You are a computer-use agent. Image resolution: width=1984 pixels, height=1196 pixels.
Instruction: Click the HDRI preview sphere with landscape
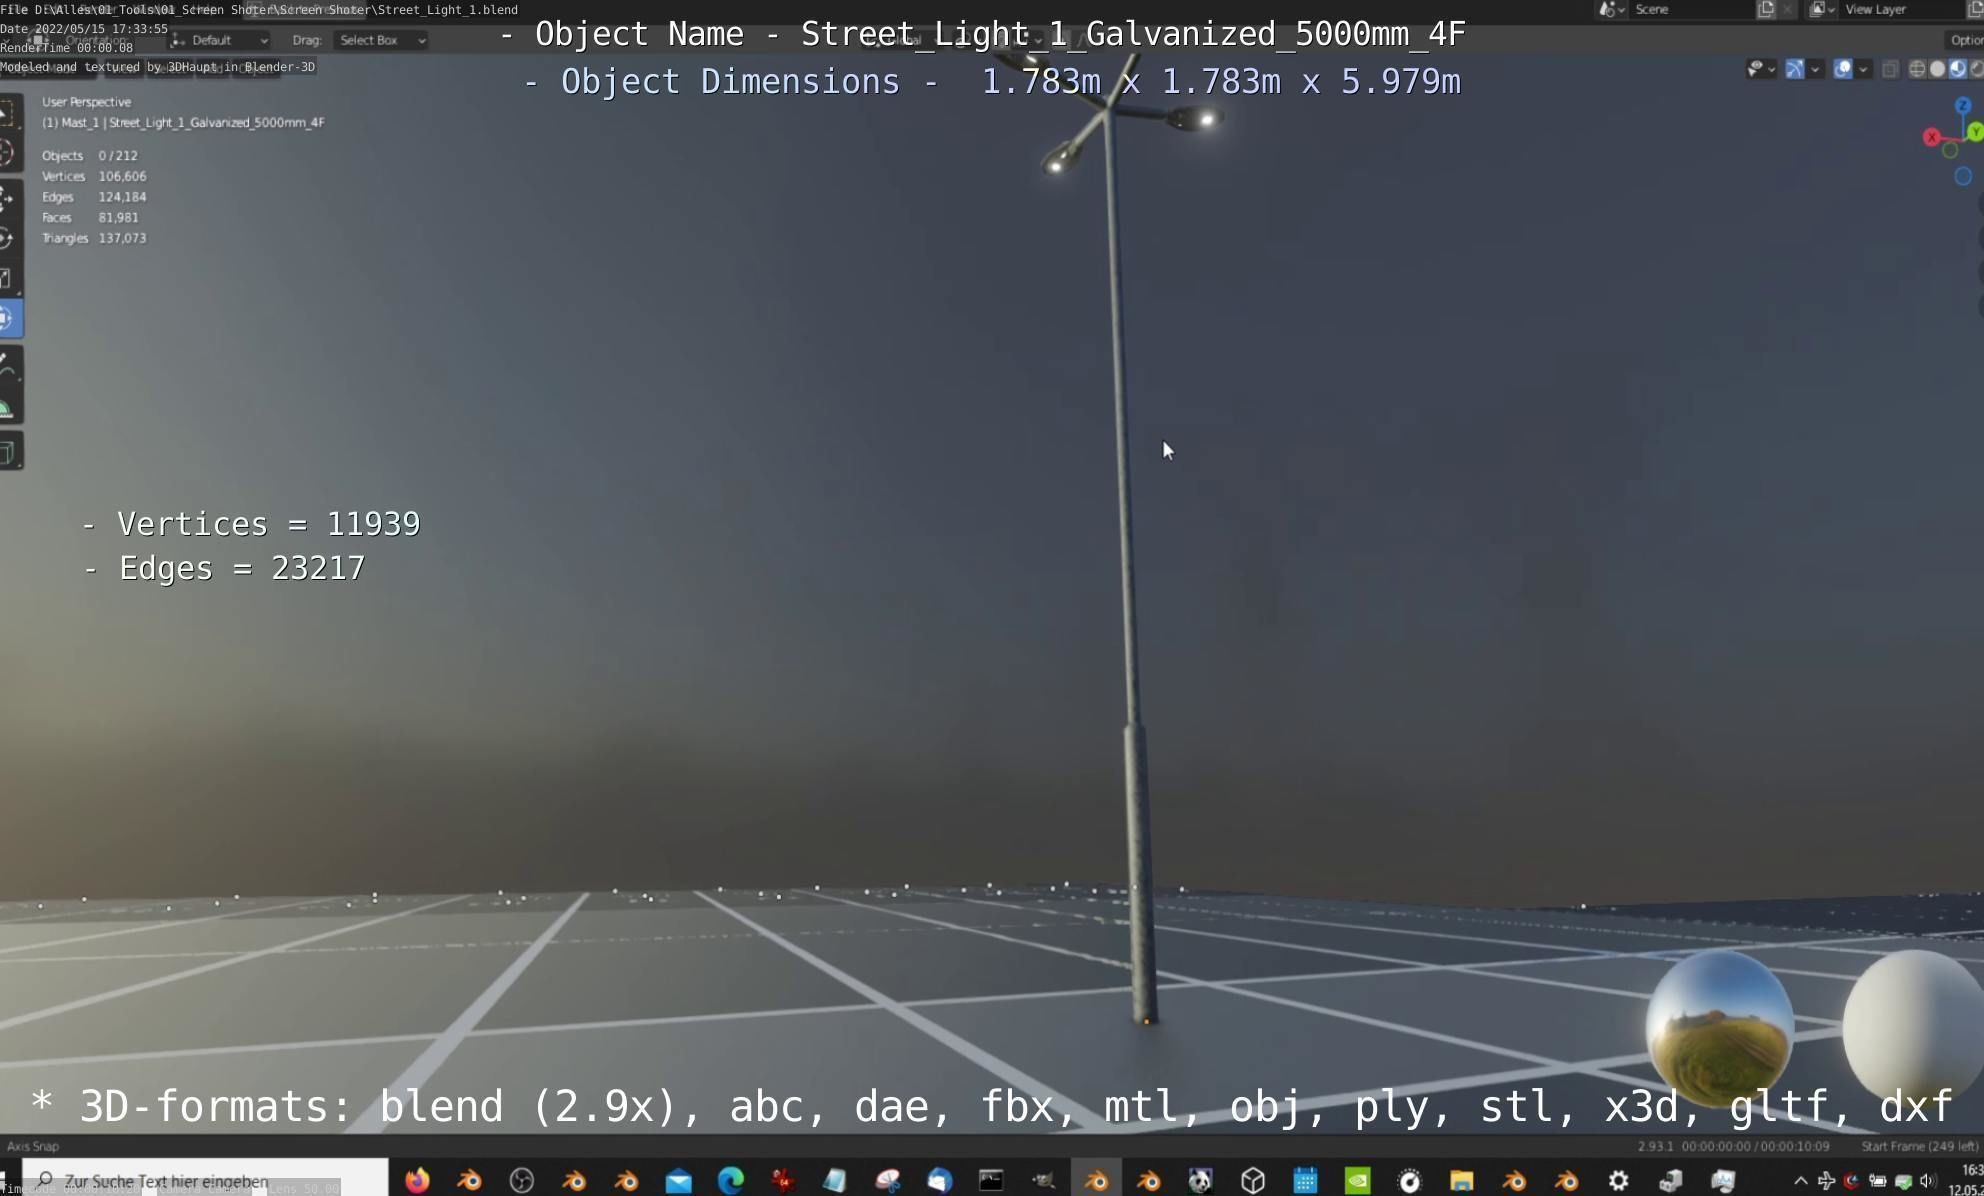click(1720, 1028)
